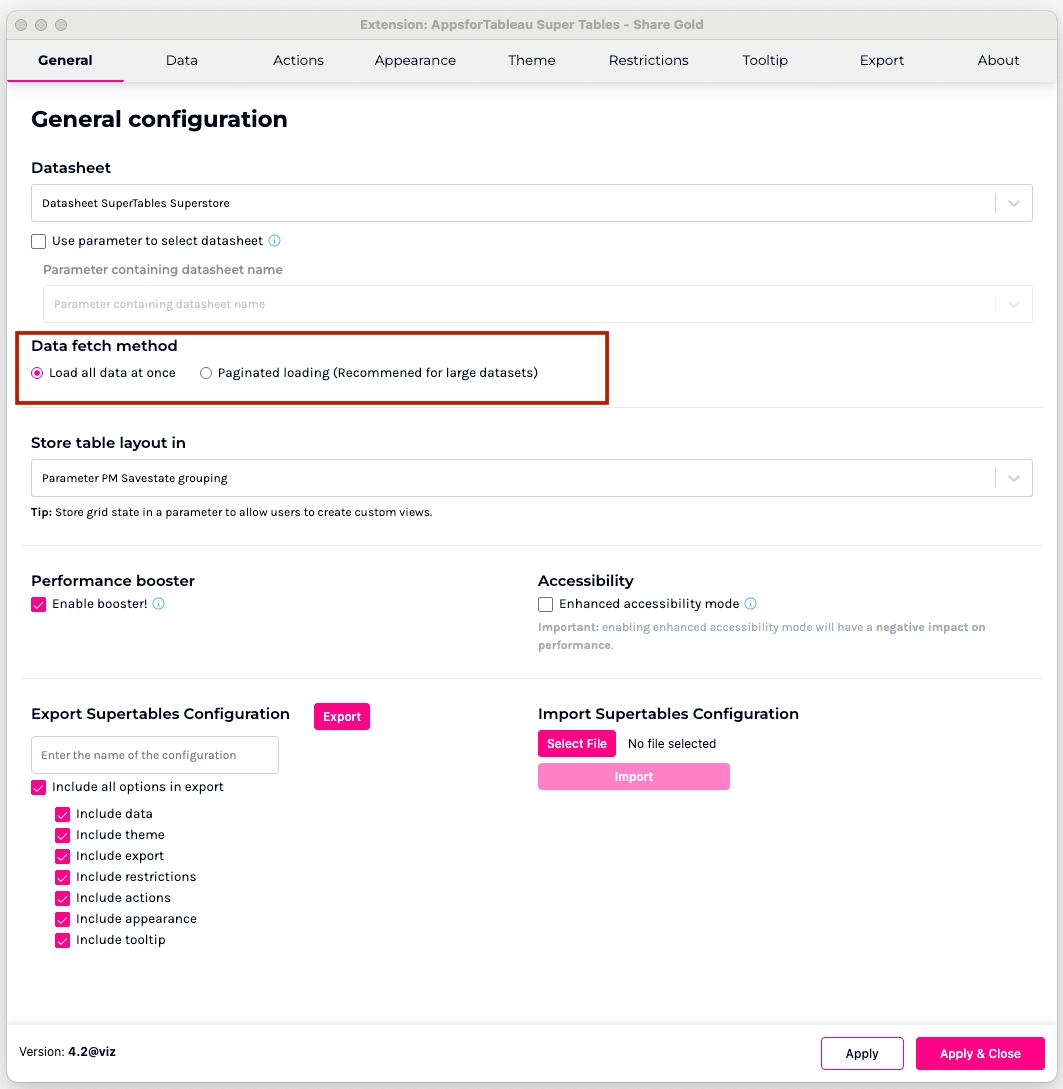This screenshot has height=1089, width=1063.
Task: Select Paginated loading radio option
Action: [206, 373]
